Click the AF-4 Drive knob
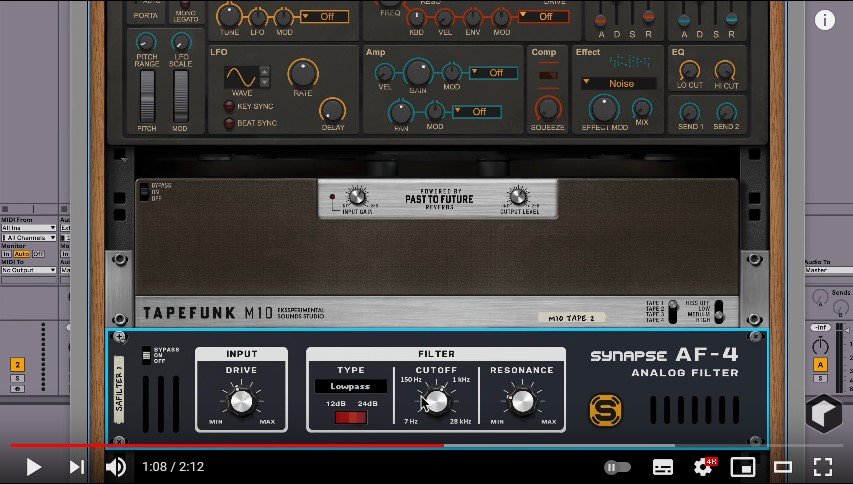This screenshot has height=484, width=853. click(242, 401)
